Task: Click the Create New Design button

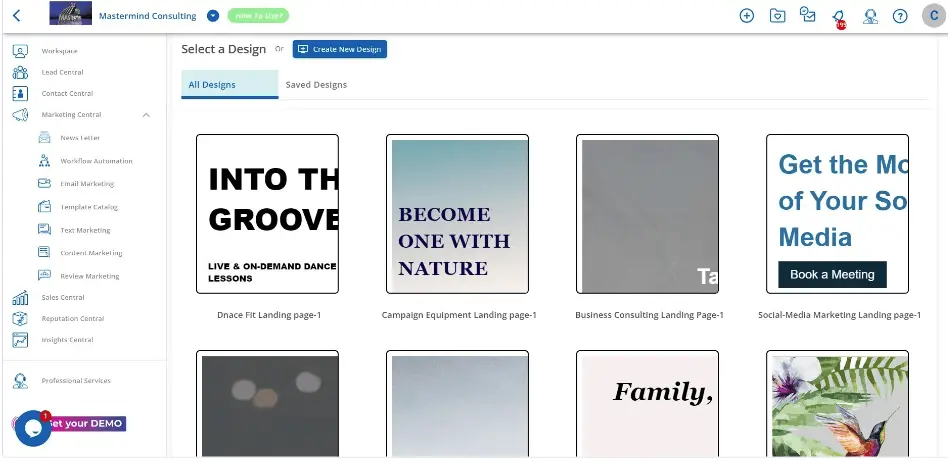Action: (340, 49)
